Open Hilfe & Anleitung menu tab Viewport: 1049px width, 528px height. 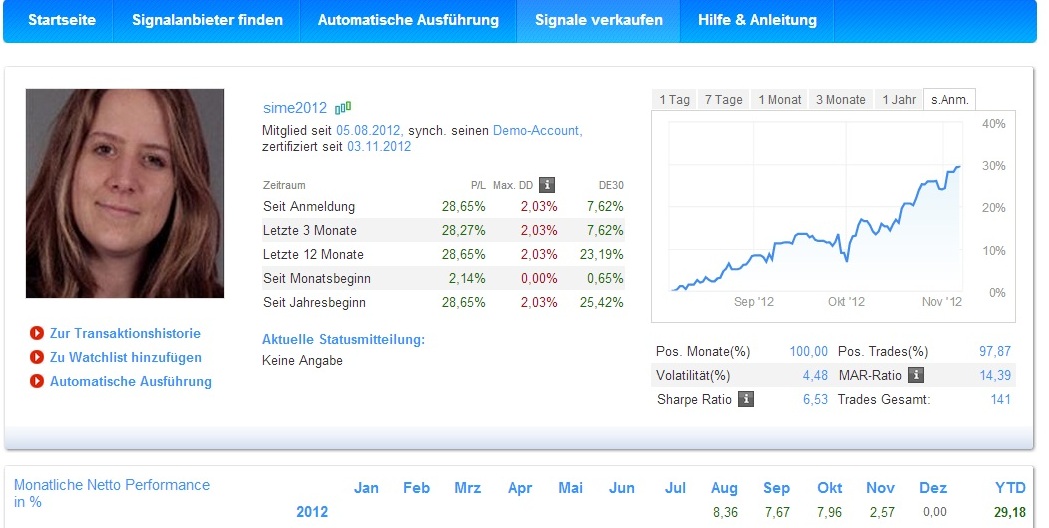click(x=757, y=20)
